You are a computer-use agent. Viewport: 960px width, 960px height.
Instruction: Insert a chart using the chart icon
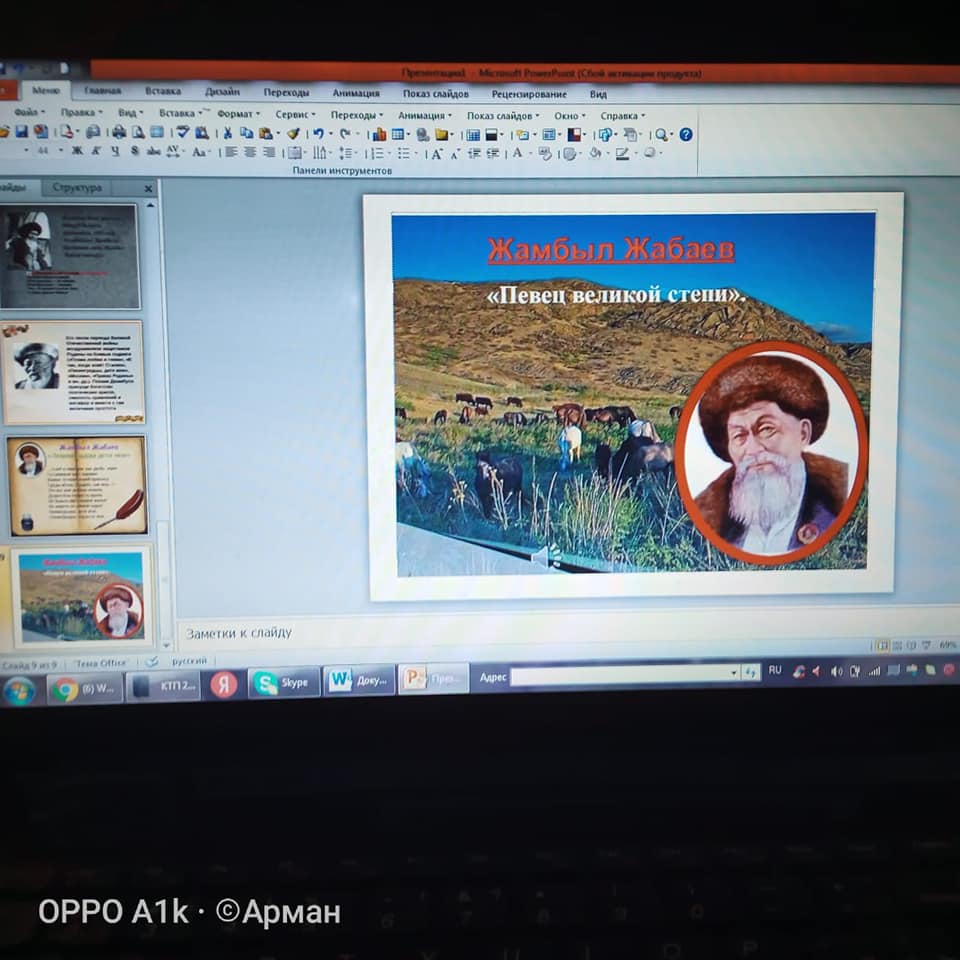click(x=379, y=134)
